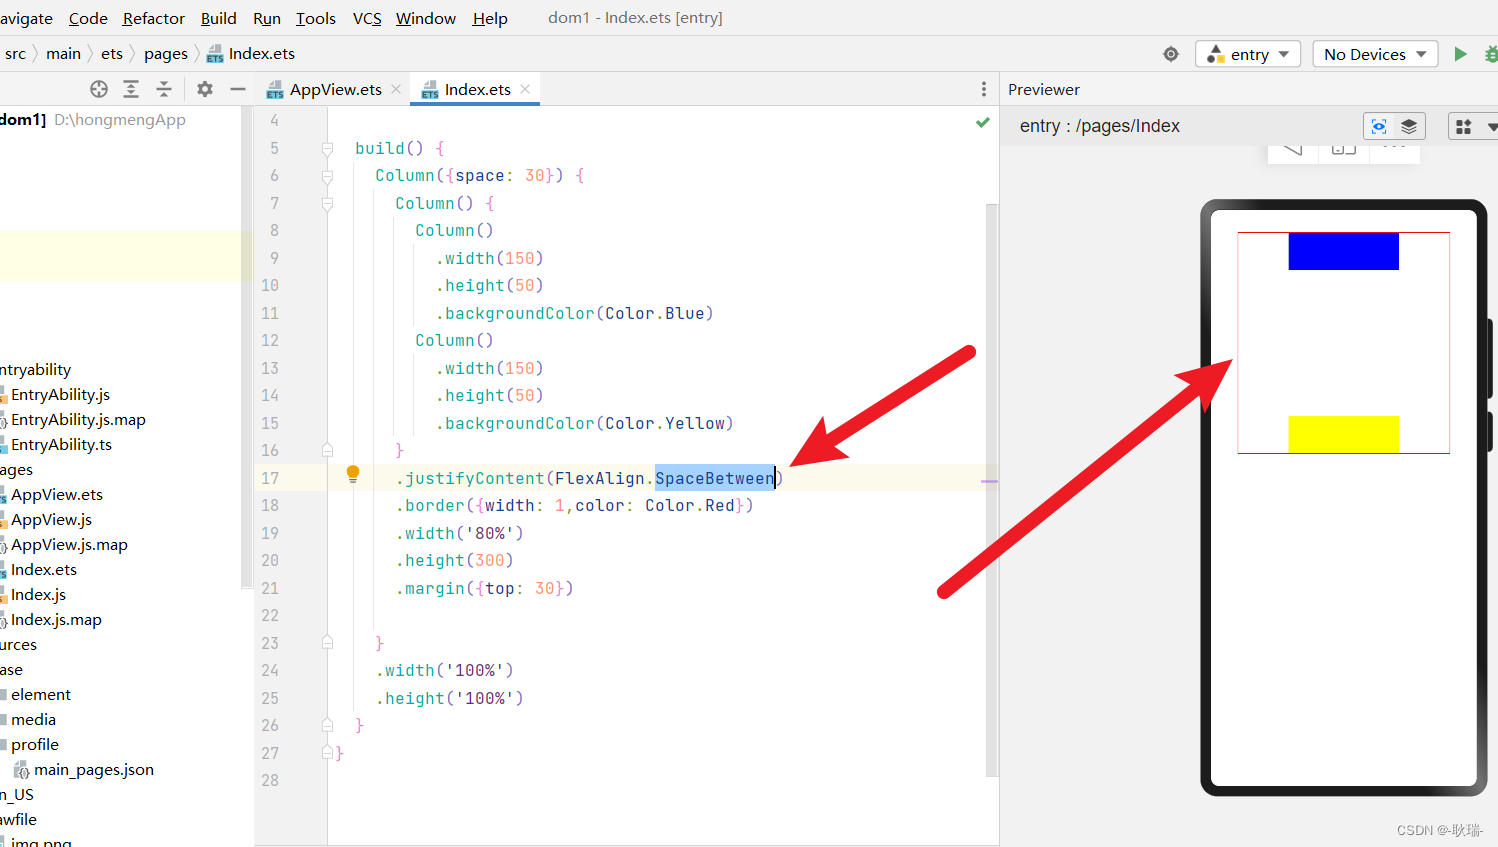Viewport: 1498px width, 847px height.
Task: Click the Expand All icon in project panel
Action: 131,89
